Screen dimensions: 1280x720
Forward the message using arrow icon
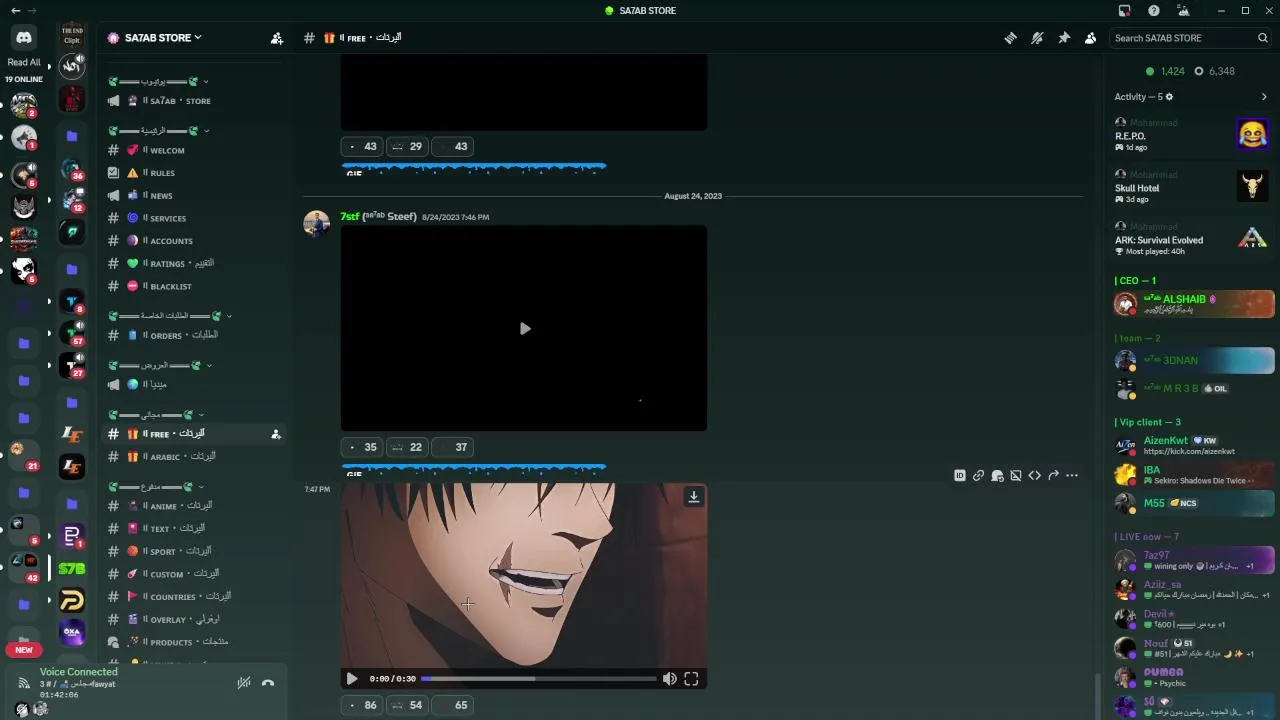coord(1053,476)
